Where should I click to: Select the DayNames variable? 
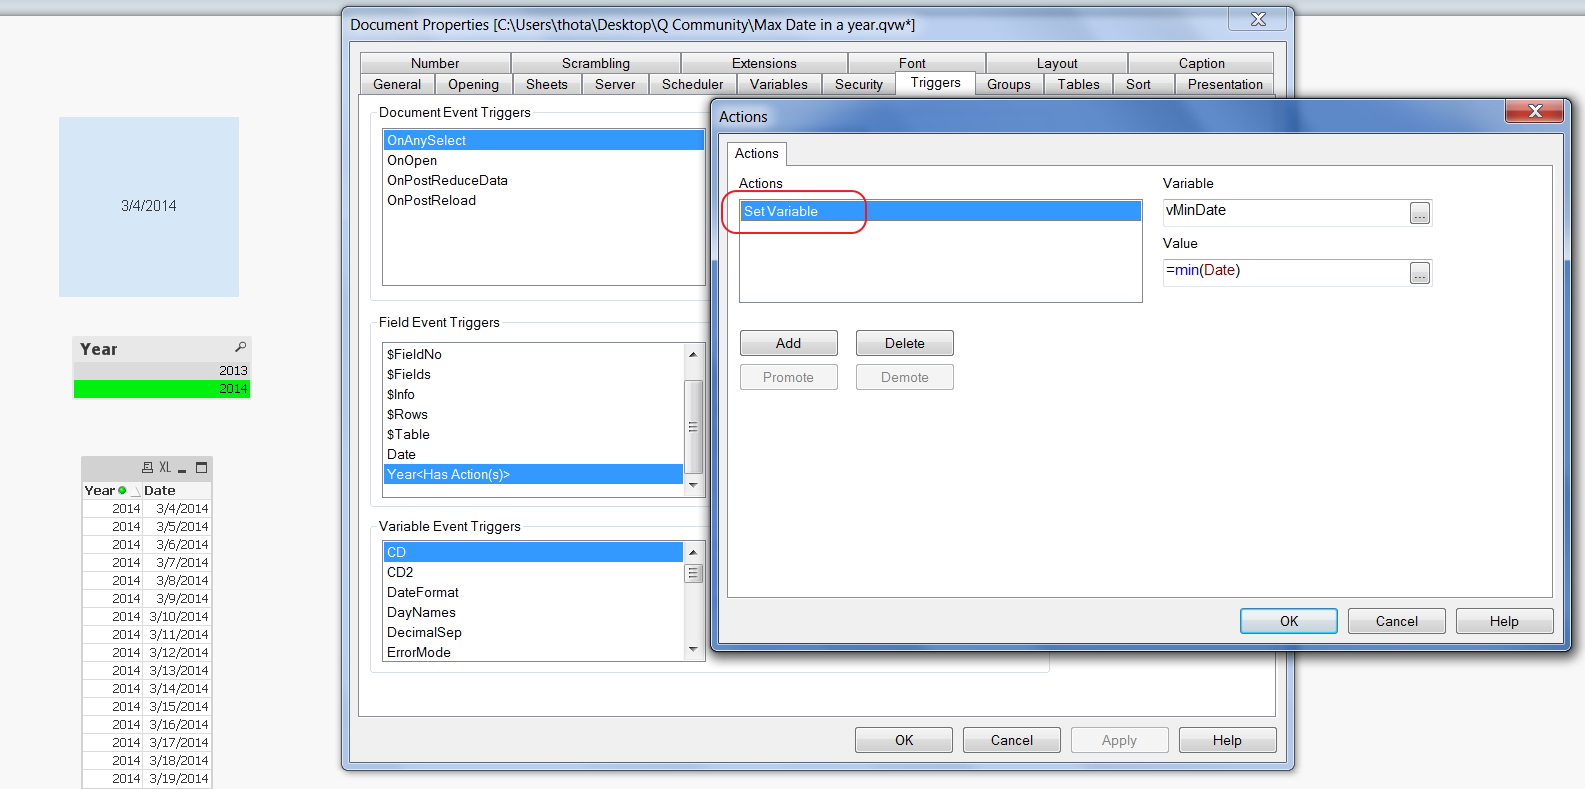coord(533,612)
